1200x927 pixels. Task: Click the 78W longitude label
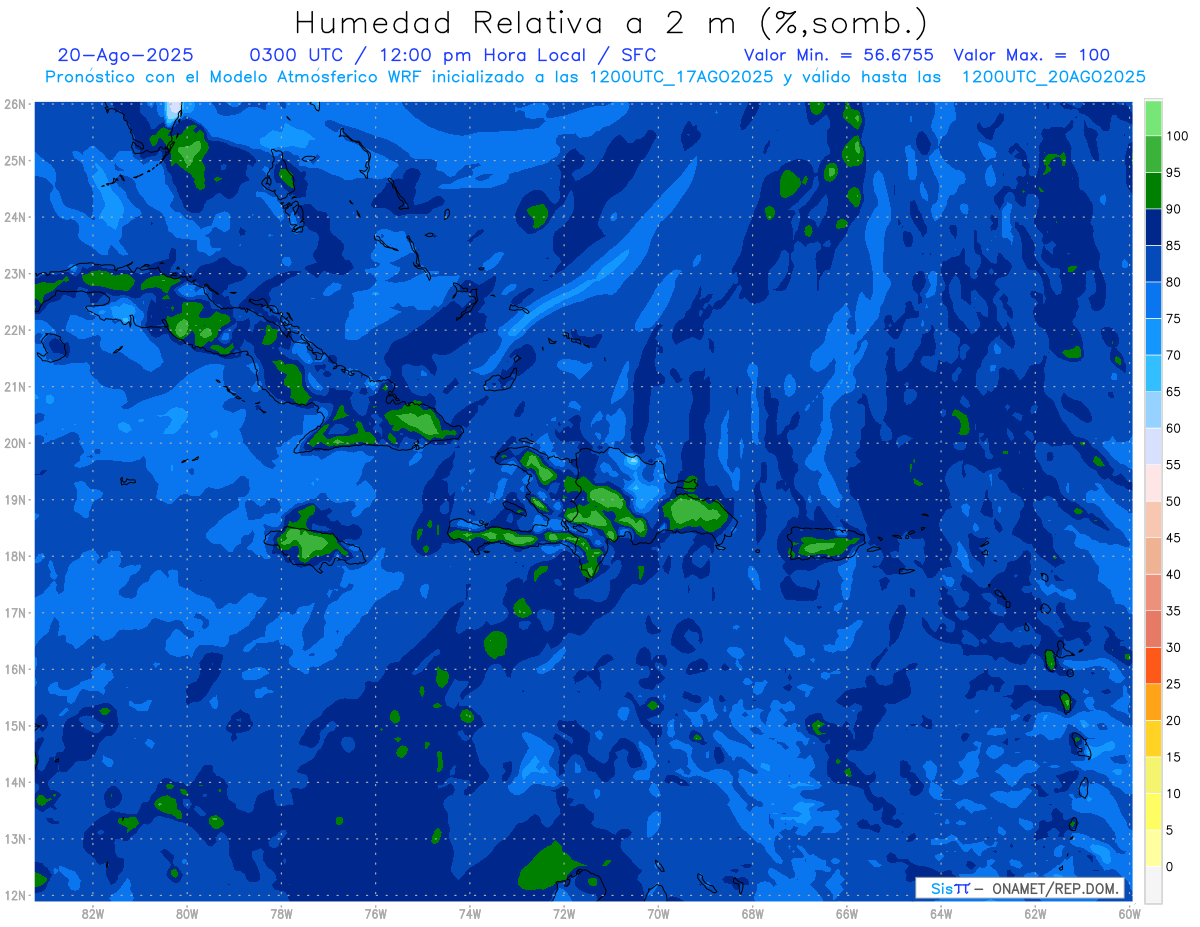tap(281, 914)
